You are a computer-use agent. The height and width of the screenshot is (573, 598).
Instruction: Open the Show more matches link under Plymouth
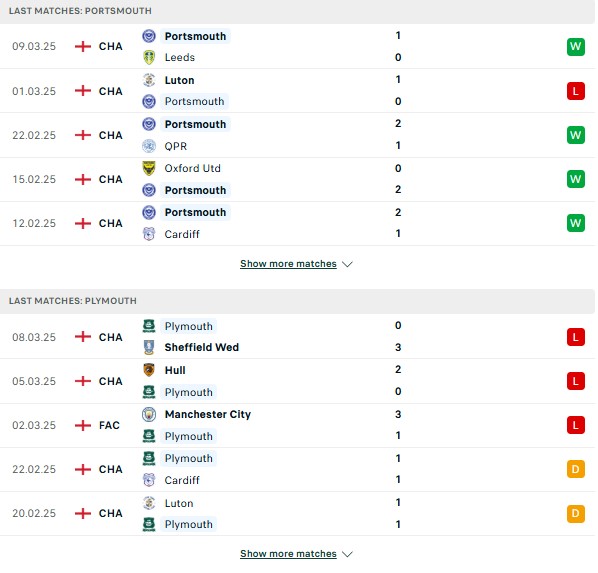[288, 554]
